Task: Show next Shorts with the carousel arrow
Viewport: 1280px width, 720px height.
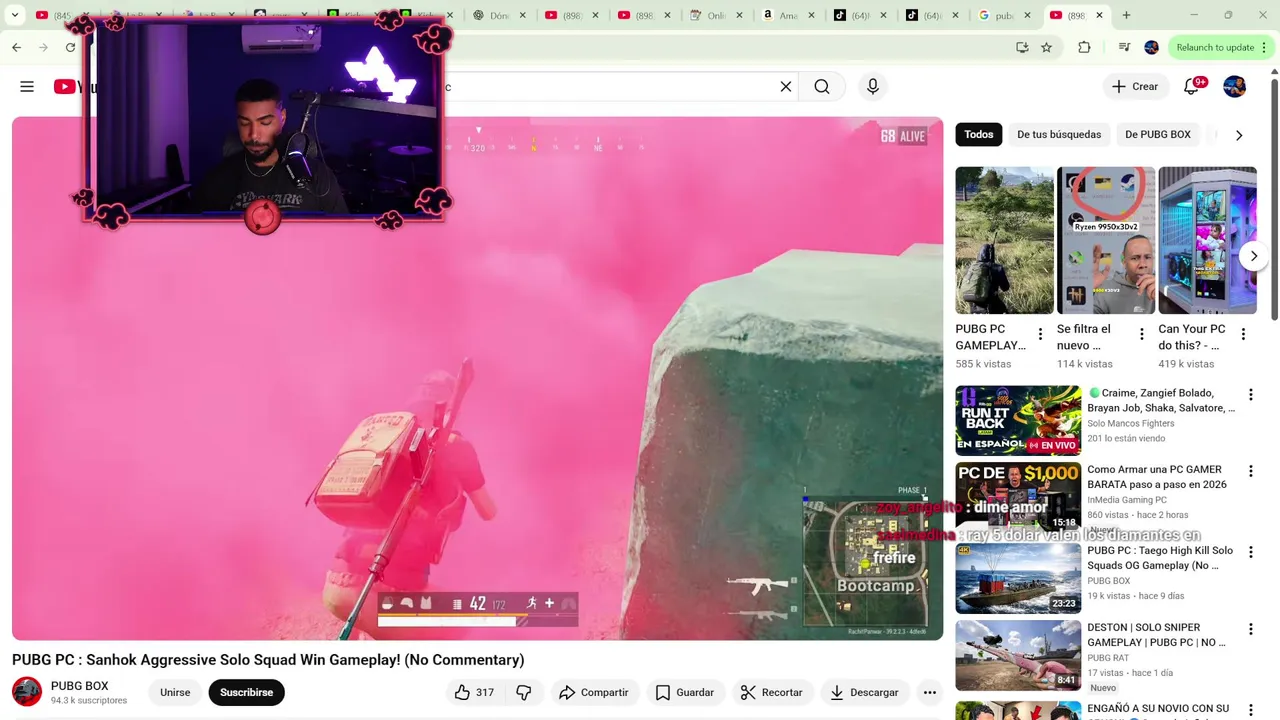Action: (1254, 256)
